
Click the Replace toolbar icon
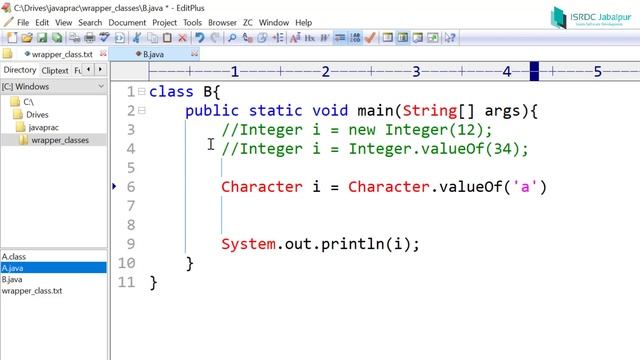(x=247, y=38)
